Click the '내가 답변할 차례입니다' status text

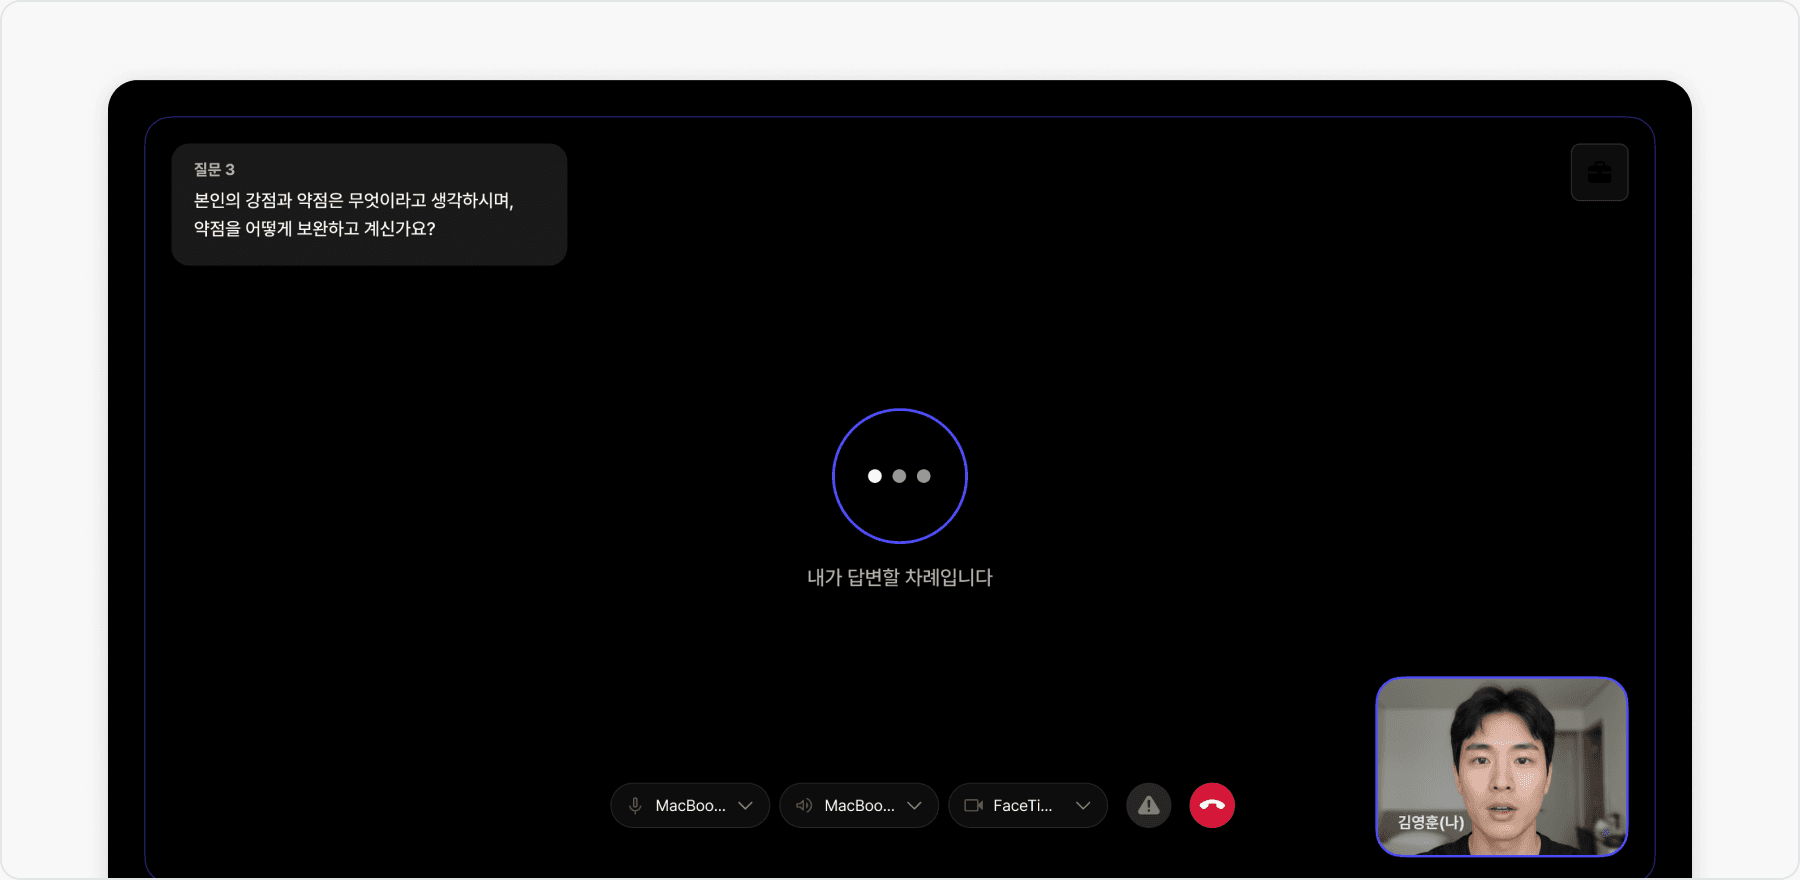click(900, 577)
